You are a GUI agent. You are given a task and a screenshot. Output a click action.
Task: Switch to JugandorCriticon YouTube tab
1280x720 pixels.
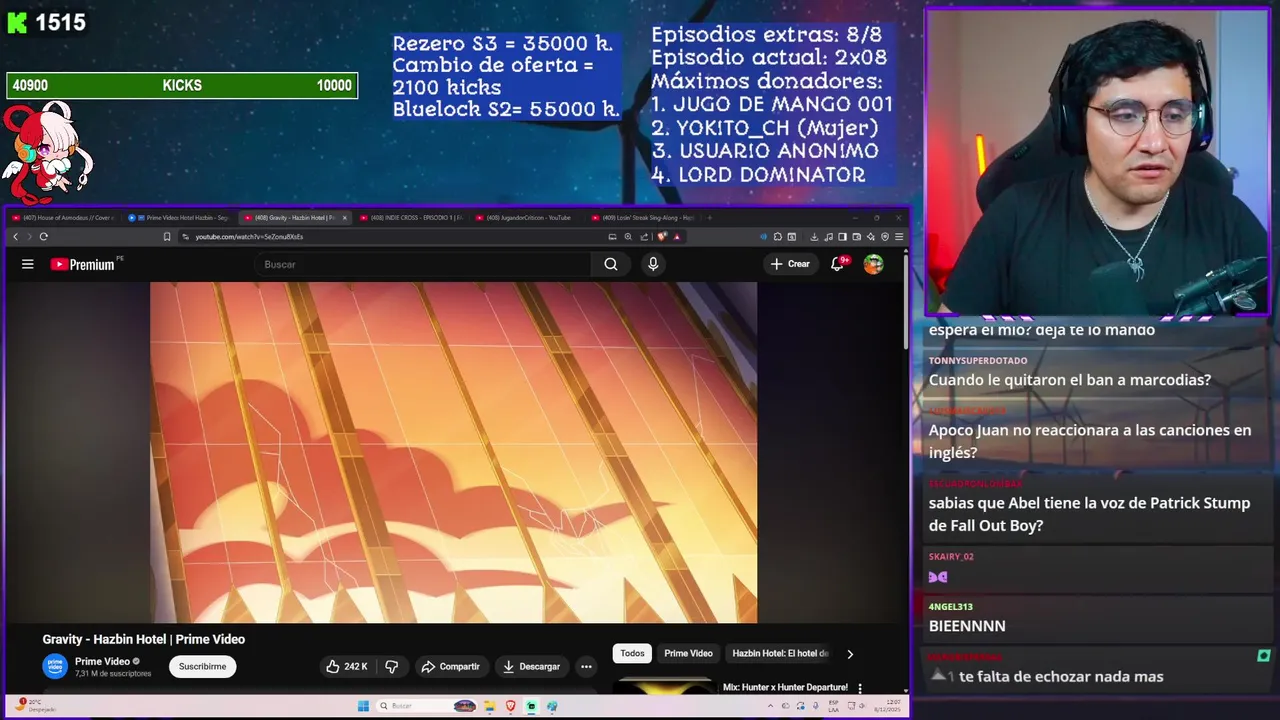[528, 218]
